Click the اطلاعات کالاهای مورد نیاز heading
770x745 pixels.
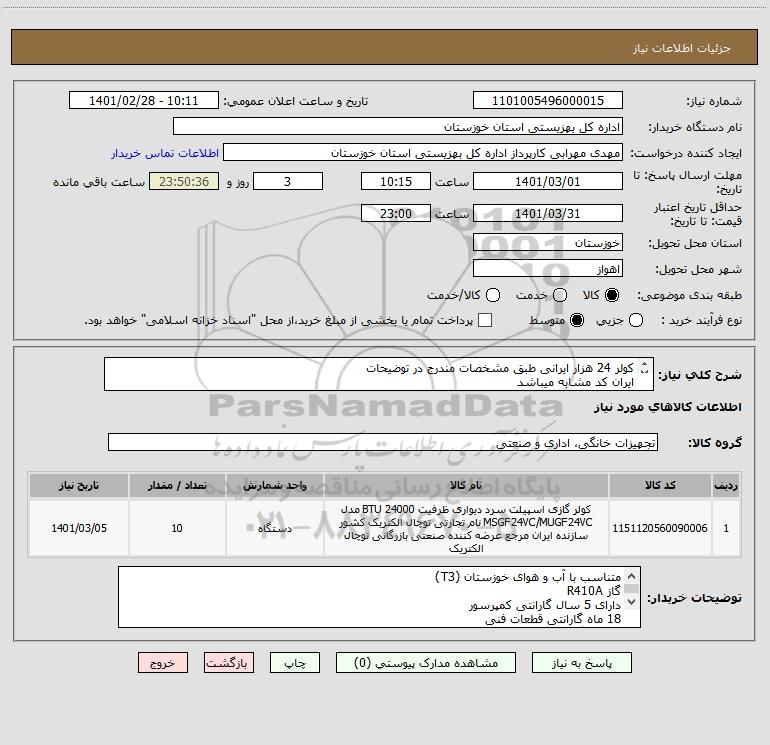(x=667, y=407)
